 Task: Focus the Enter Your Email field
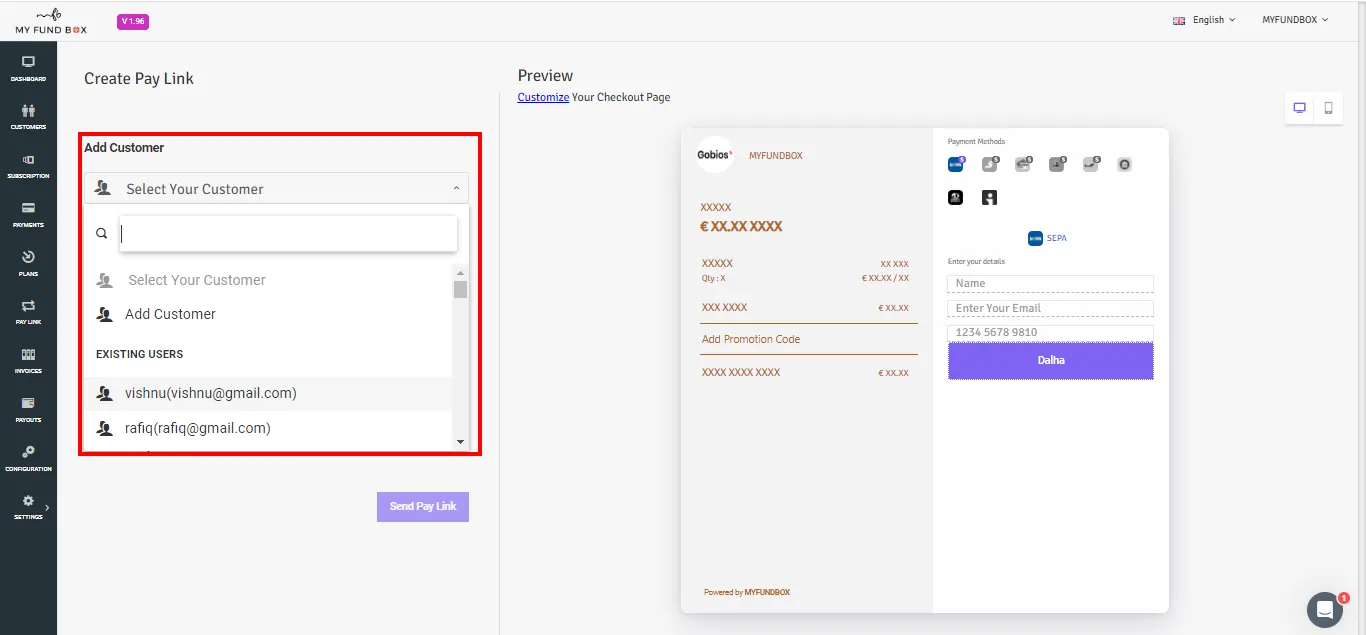tap(1050, 308)
